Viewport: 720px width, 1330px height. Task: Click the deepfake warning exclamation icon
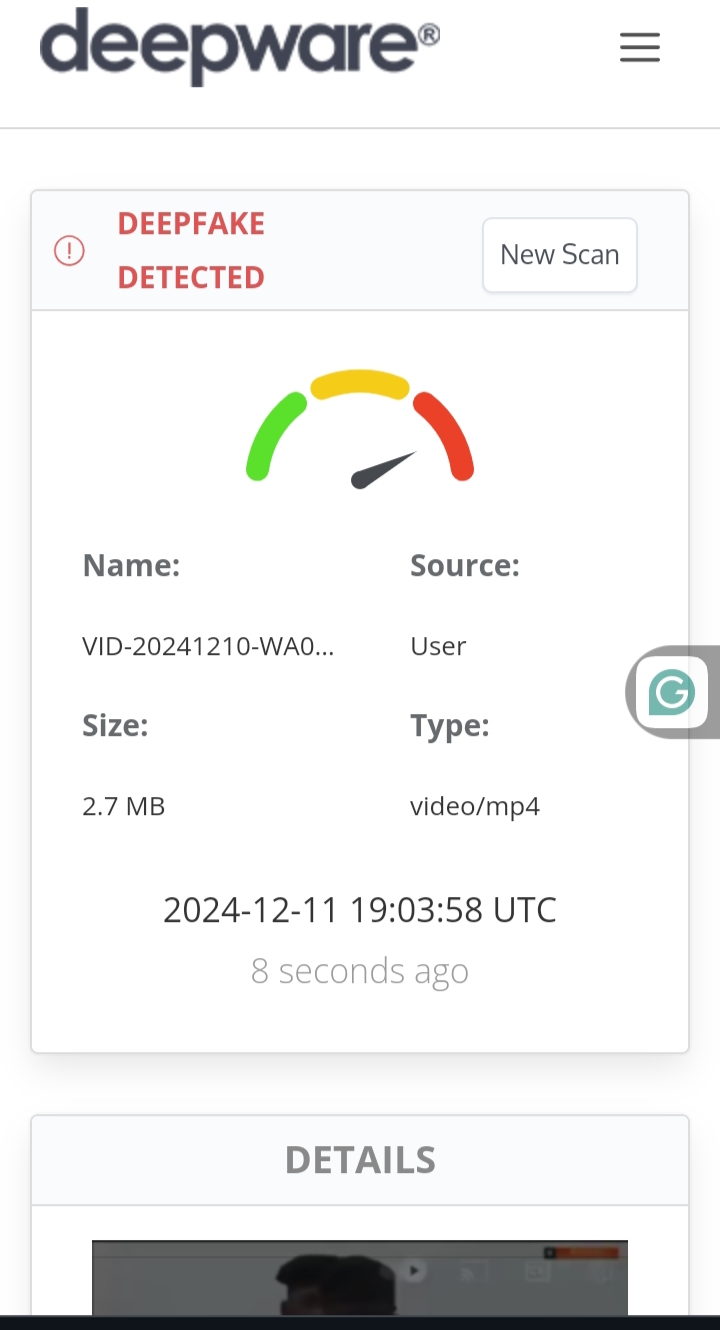69,250
